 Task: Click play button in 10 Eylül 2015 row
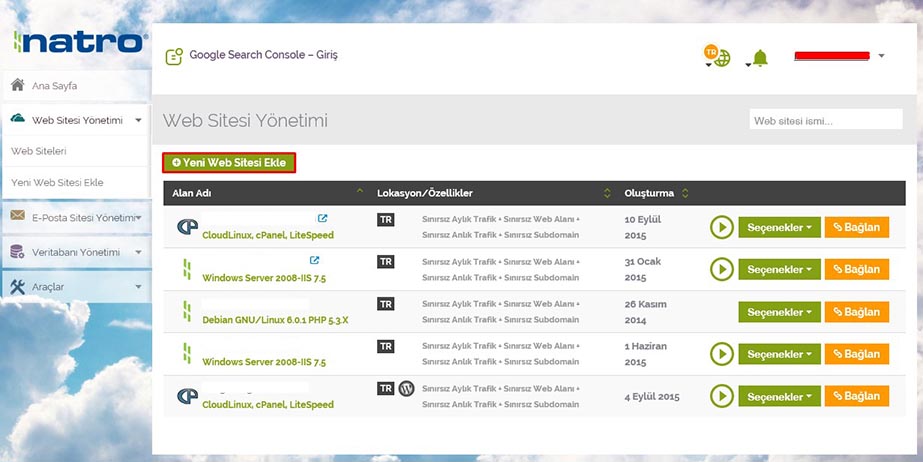pos(722,227)
